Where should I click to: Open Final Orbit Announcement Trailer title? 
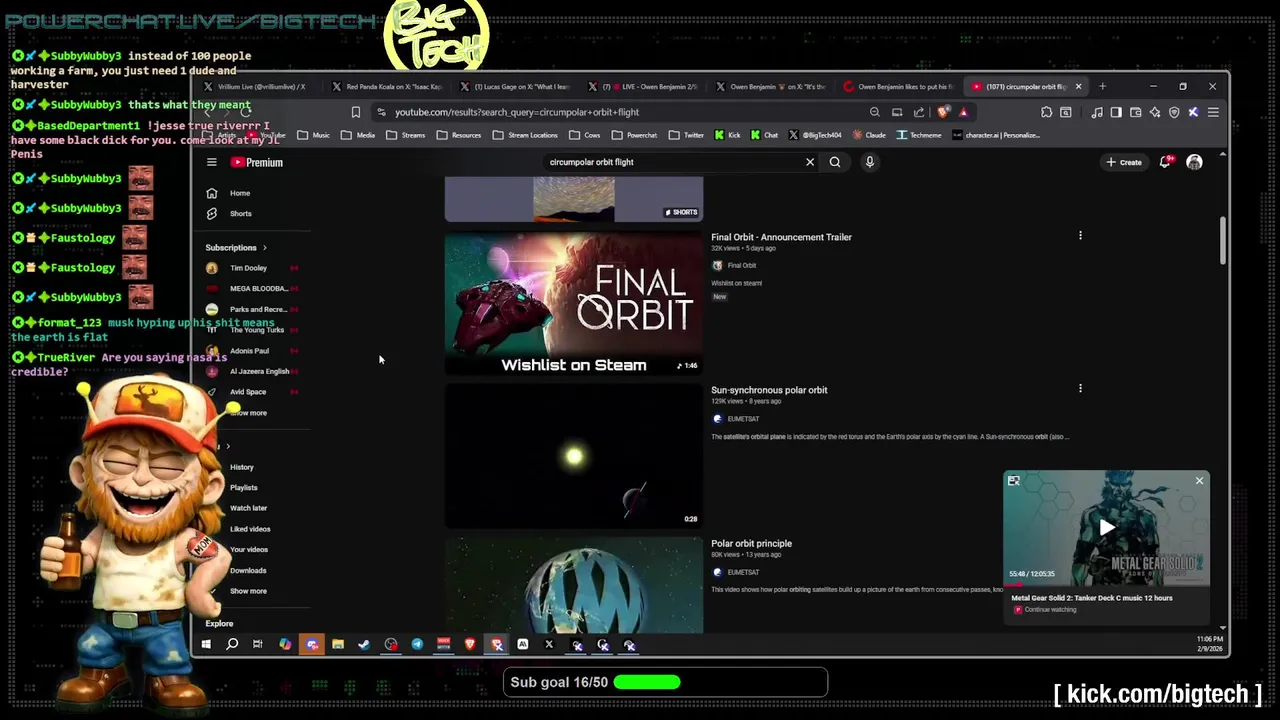pos(781,237)
